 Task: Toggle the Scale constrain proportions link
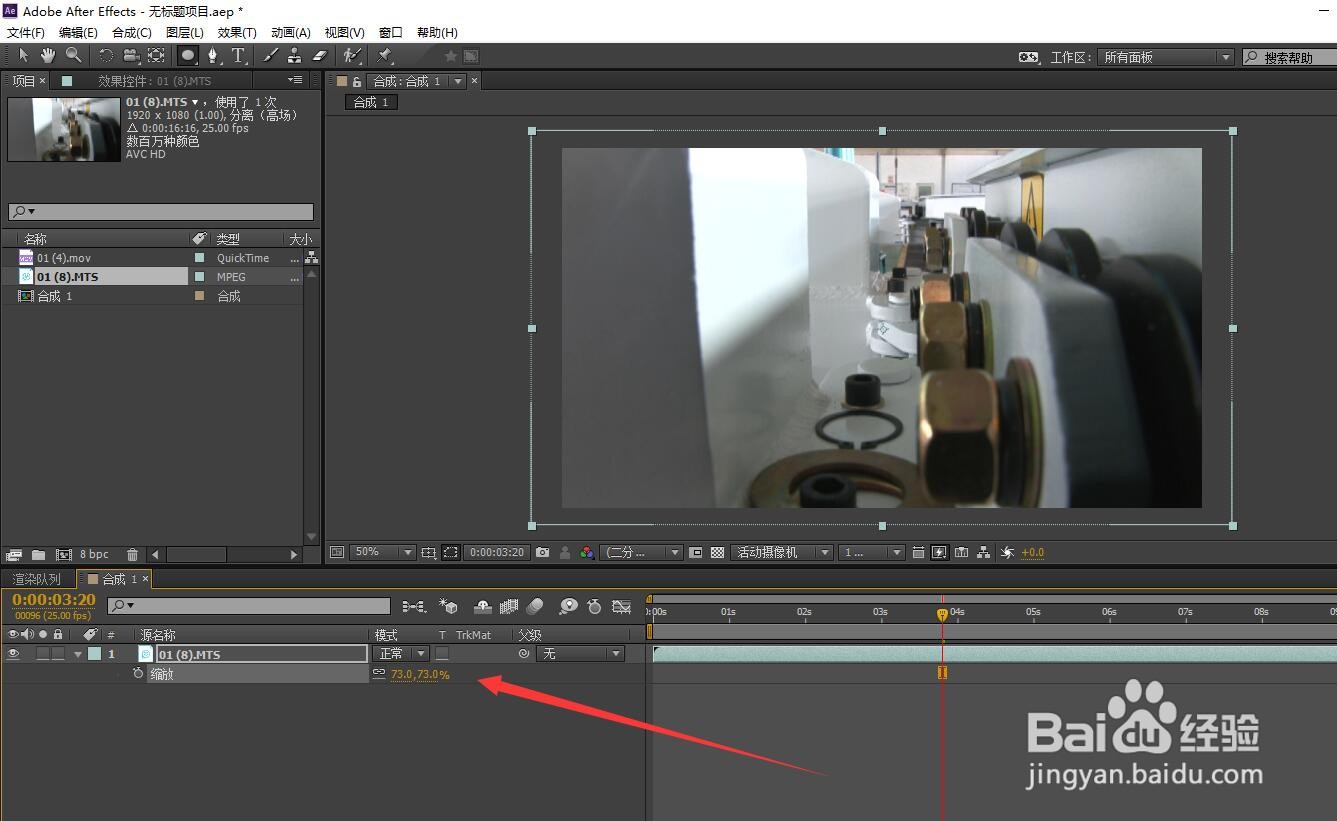(x=379, y=674)
